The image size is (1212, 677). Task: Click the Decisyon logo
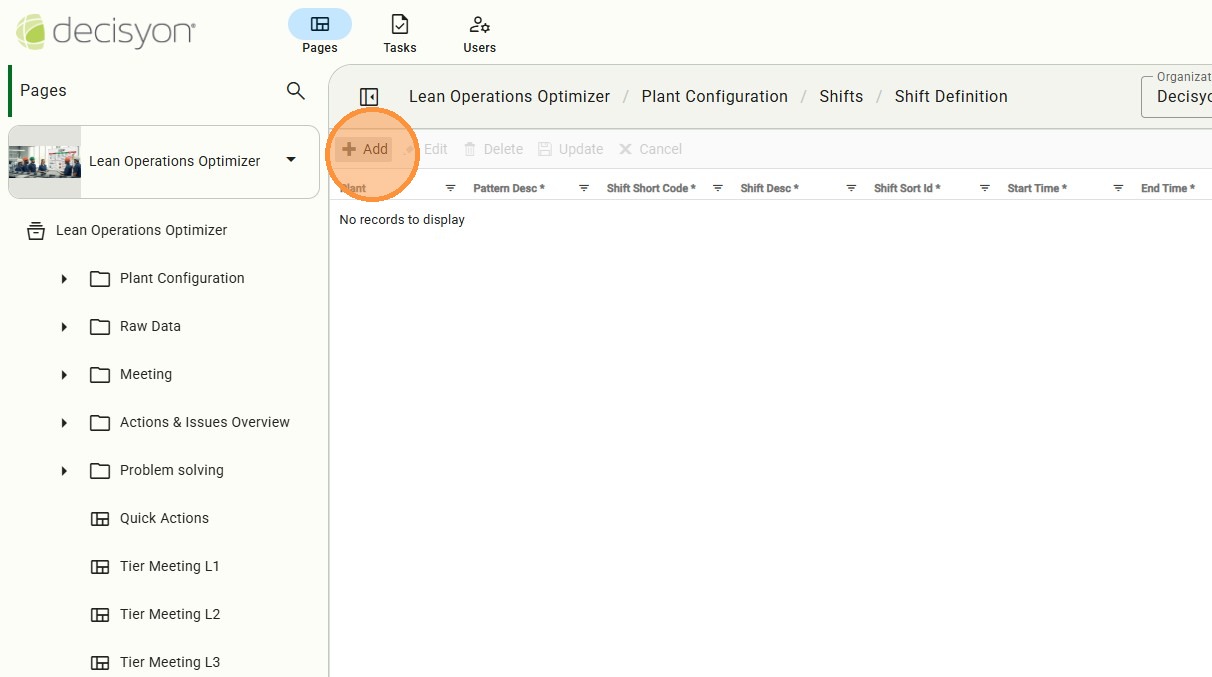coord(106,32)
